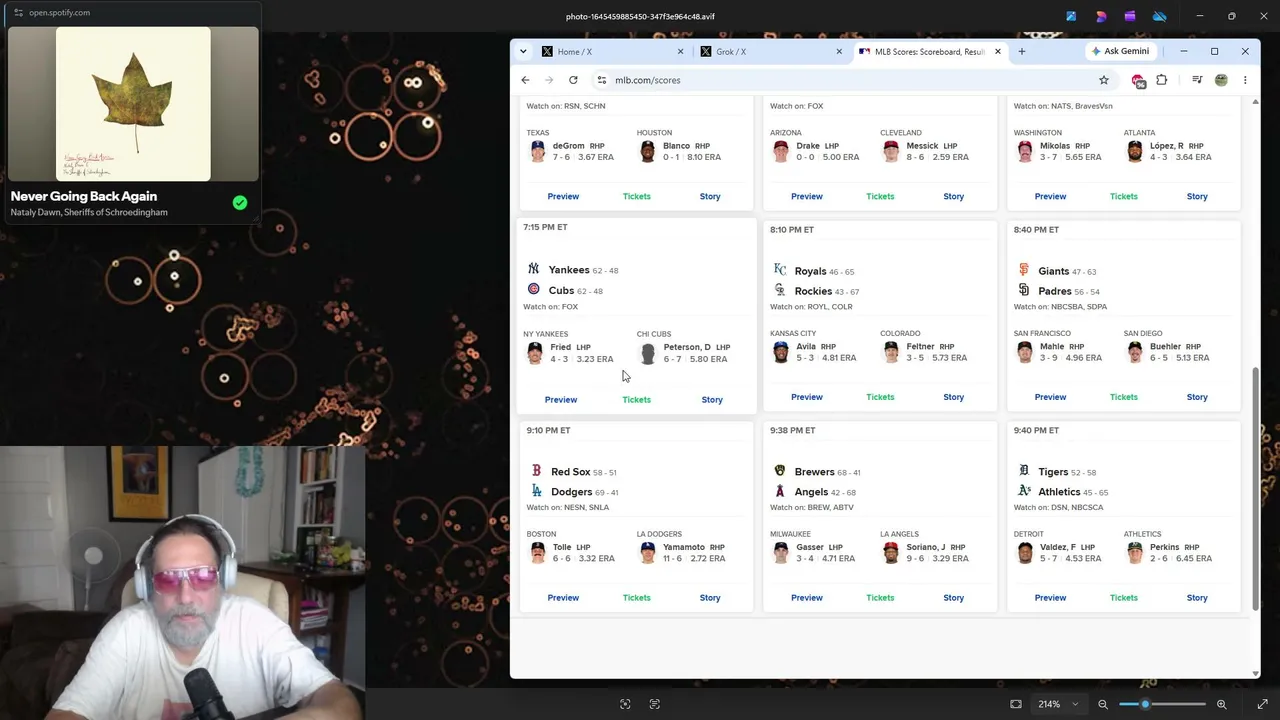The height and width of the screenshot is (720, 1280).
Task: Click the Nataly Dawn artist name
Action: pos(39,213)
